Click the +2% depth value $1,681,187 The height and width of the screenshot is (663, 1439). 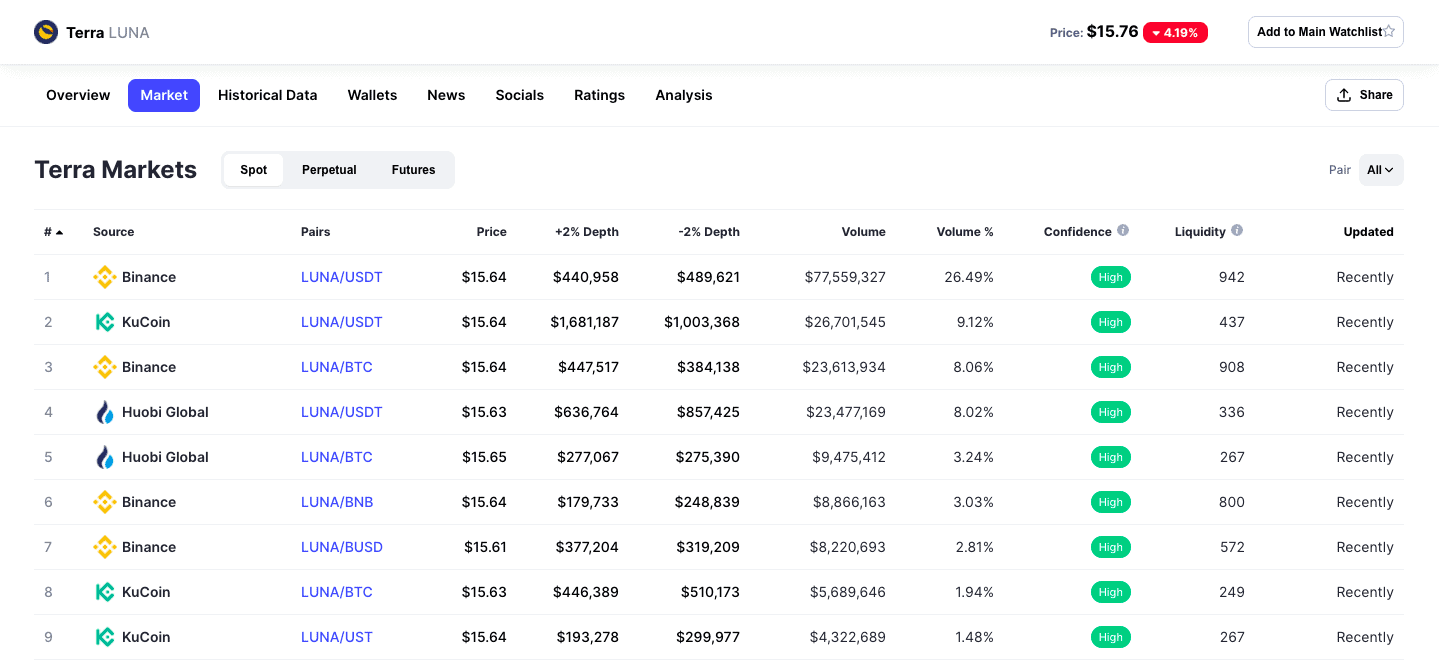pos(584,322)
